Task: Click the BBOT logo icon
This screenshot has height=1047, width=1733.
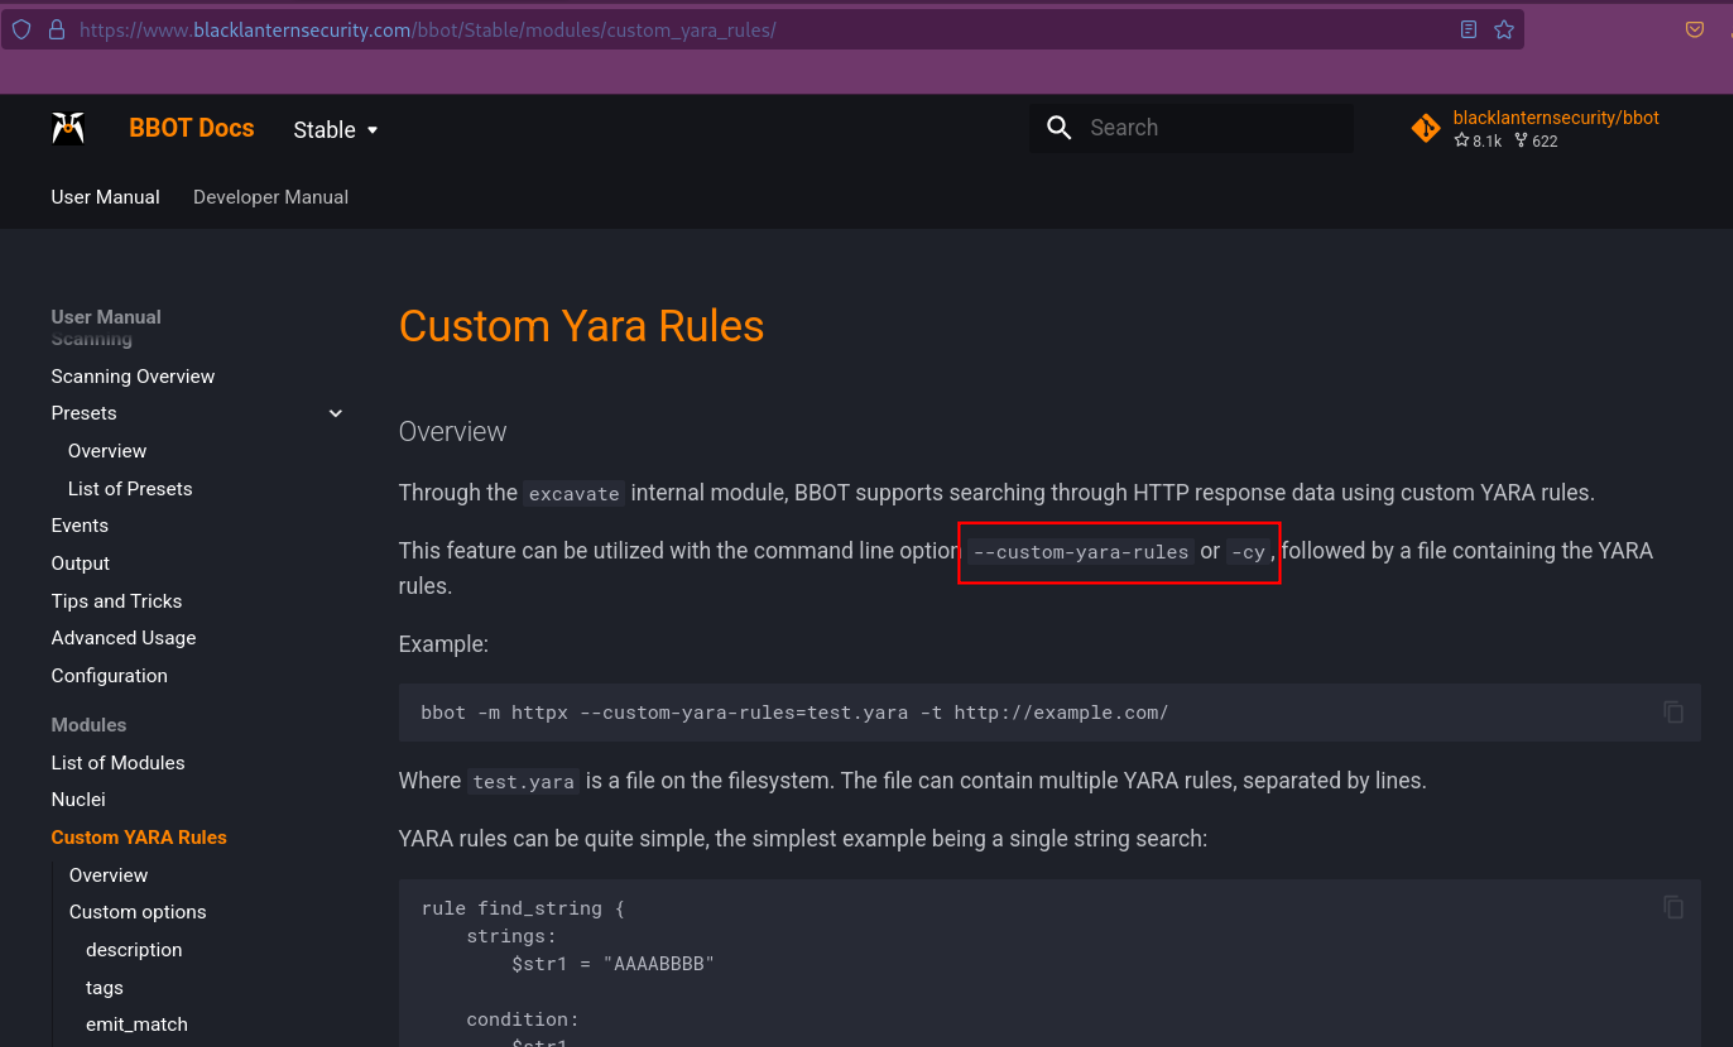Action: click(x=68, y=128)
